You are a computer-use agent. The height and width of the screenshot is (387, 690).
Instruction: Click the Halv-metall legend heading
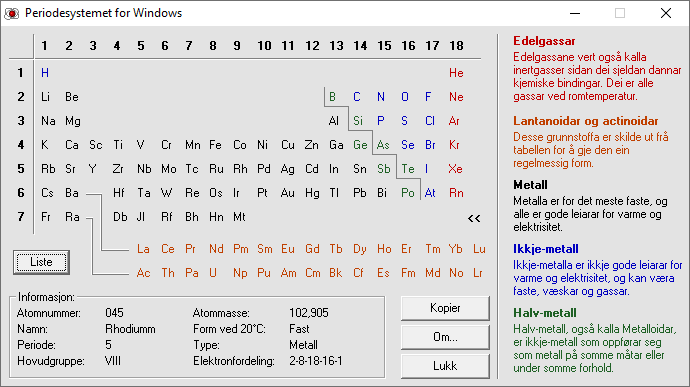pyautogui.click(x=545, y=313)
